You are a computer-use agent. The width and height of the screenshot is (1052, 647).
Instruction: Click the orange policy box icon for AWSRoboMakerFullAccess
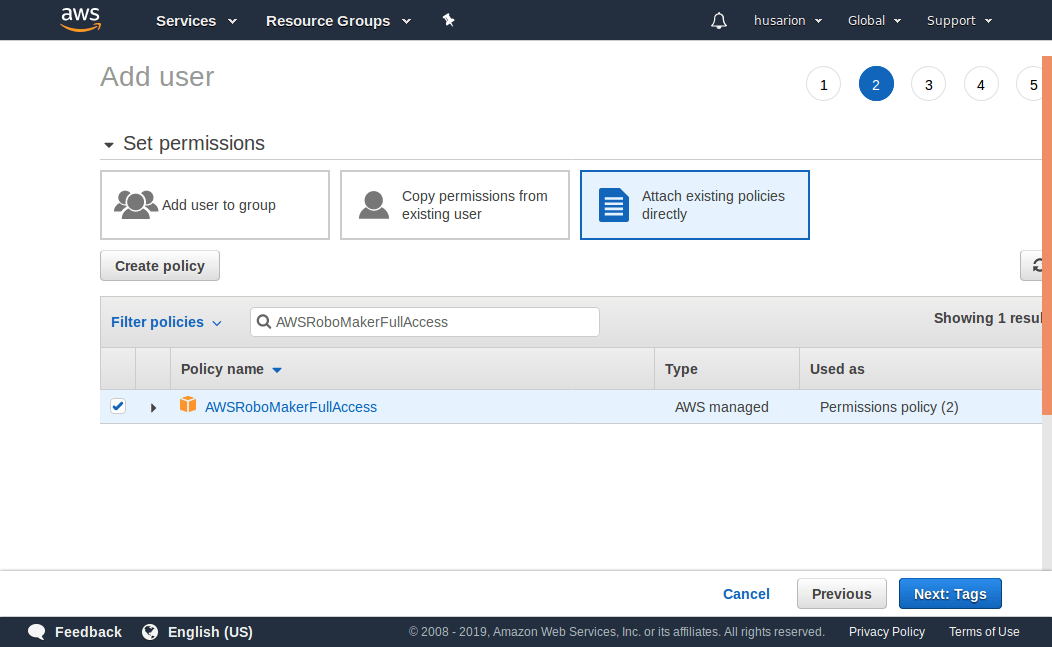pos(188,404)
